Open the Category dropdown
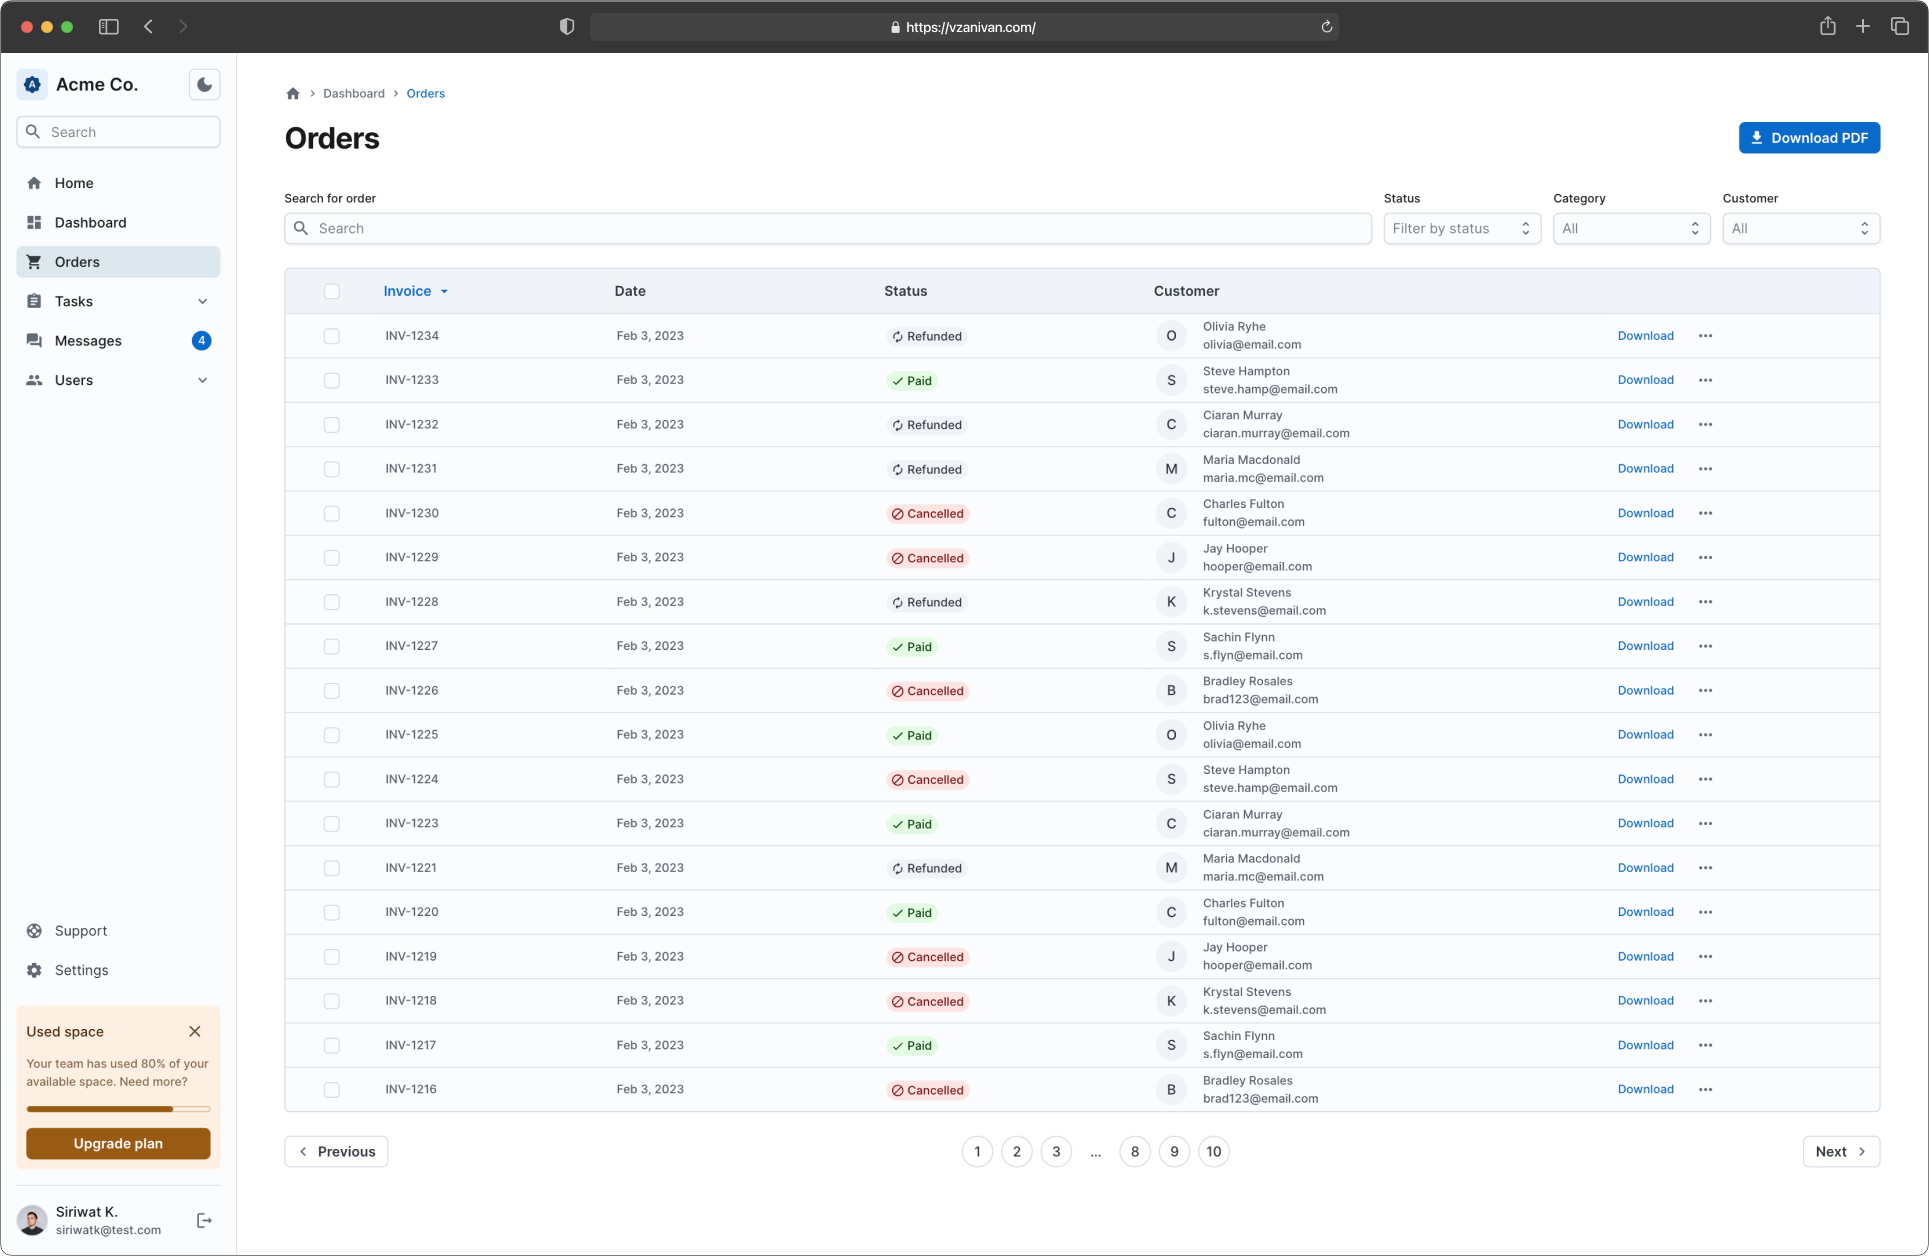 click(1631, 229)
